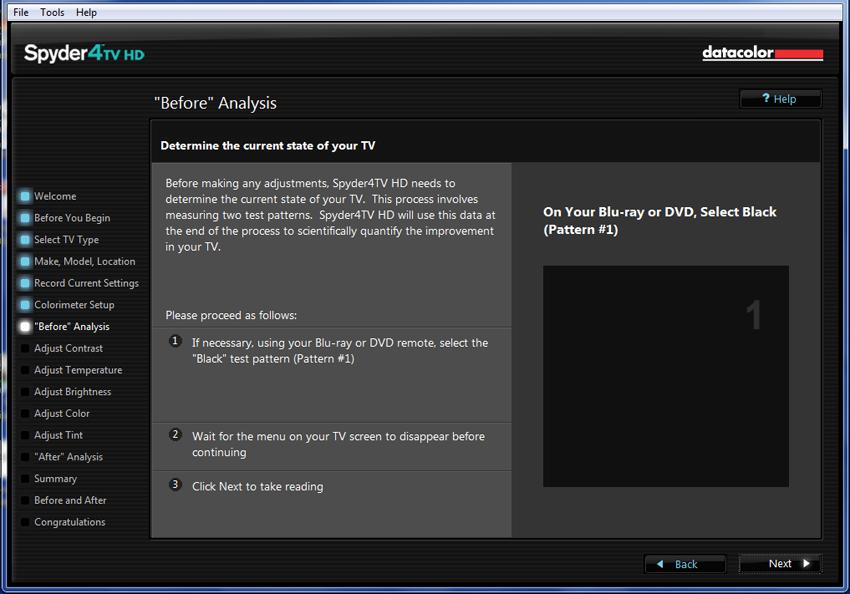Open the File menu

(21, 12)
